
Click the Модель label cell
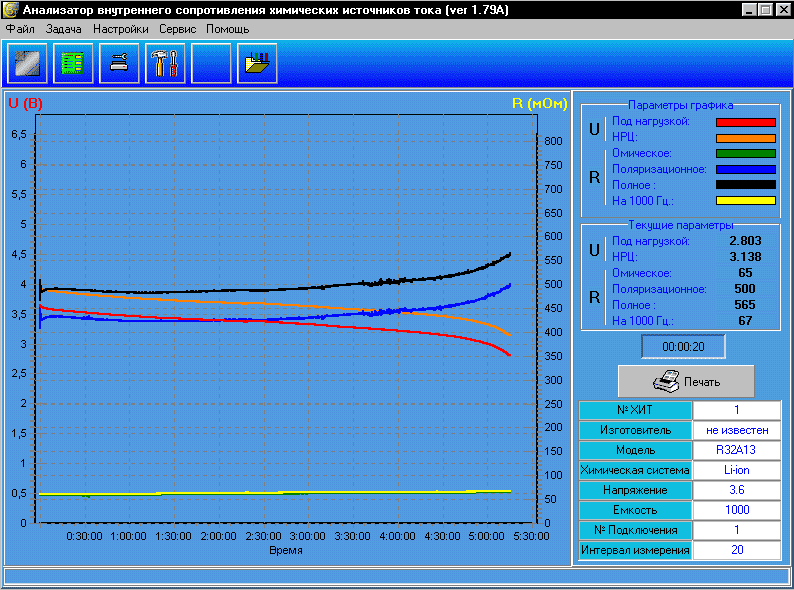click(x=635, y=450)
